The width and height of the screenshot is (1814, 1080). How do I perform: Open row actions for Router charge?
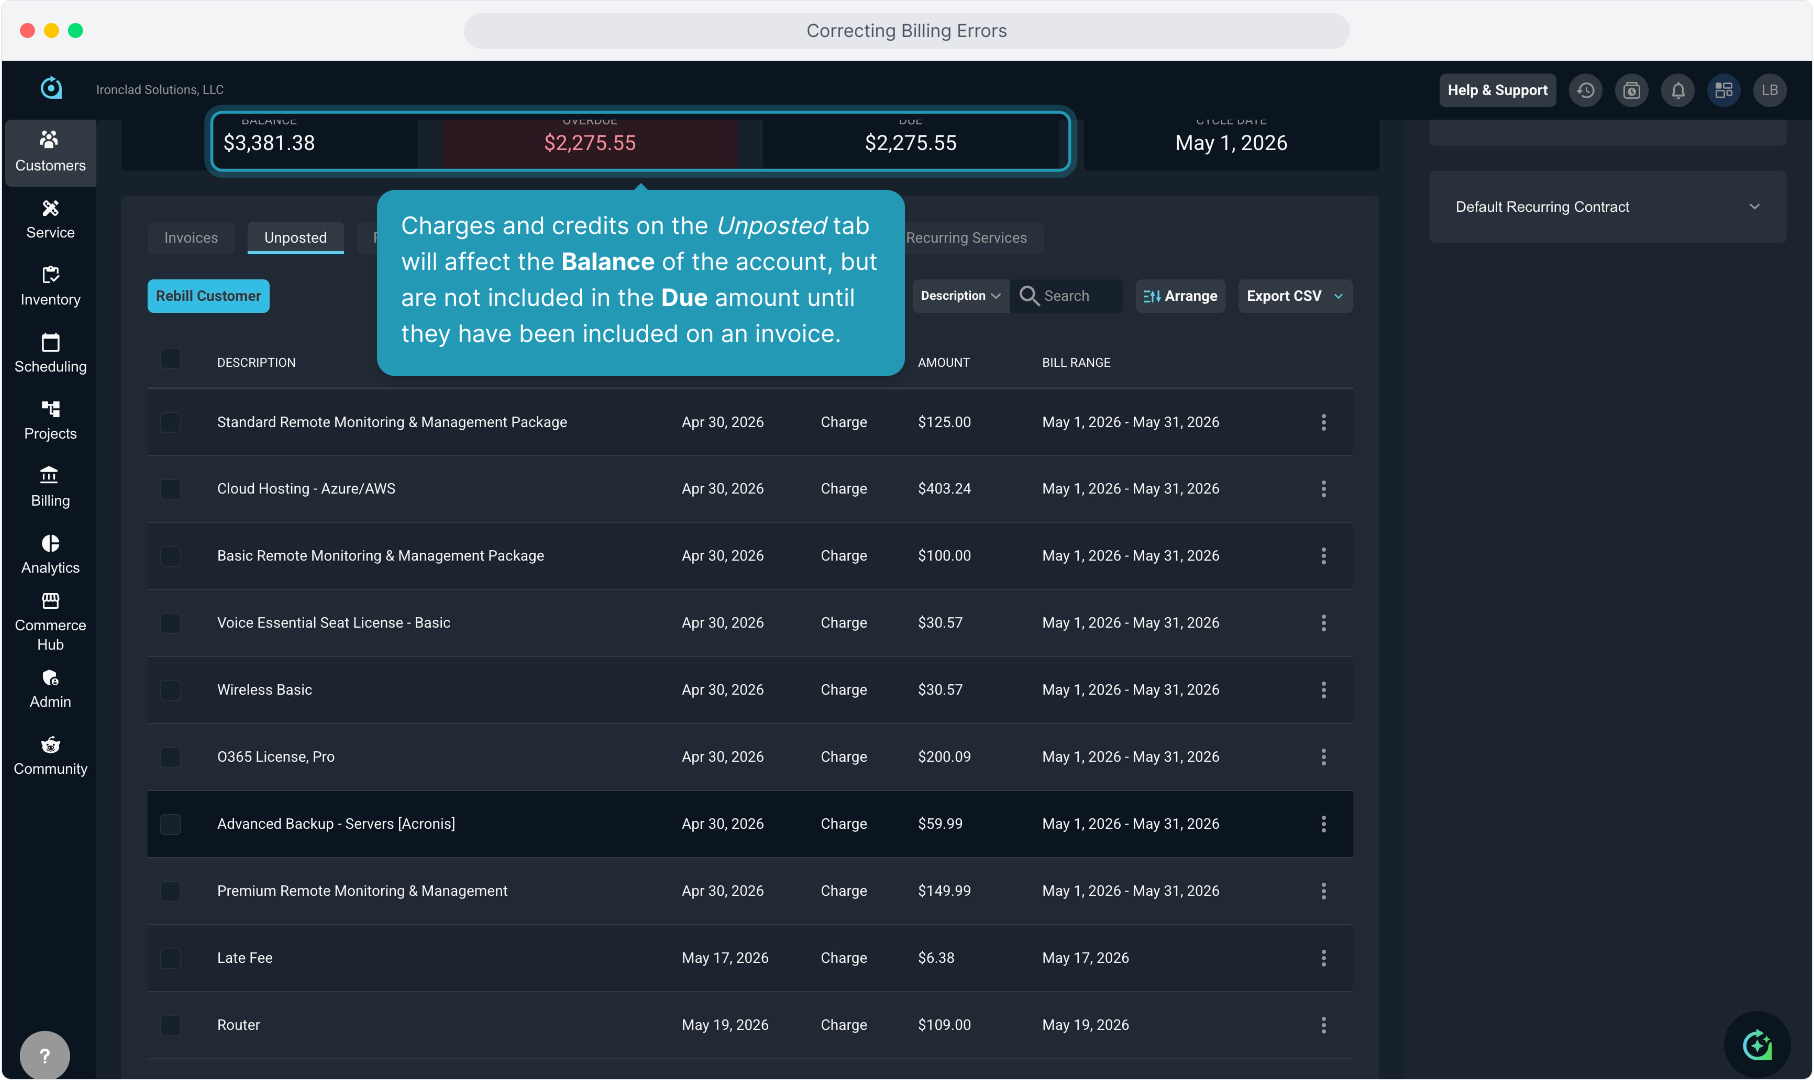(x=1324, y=1025)
